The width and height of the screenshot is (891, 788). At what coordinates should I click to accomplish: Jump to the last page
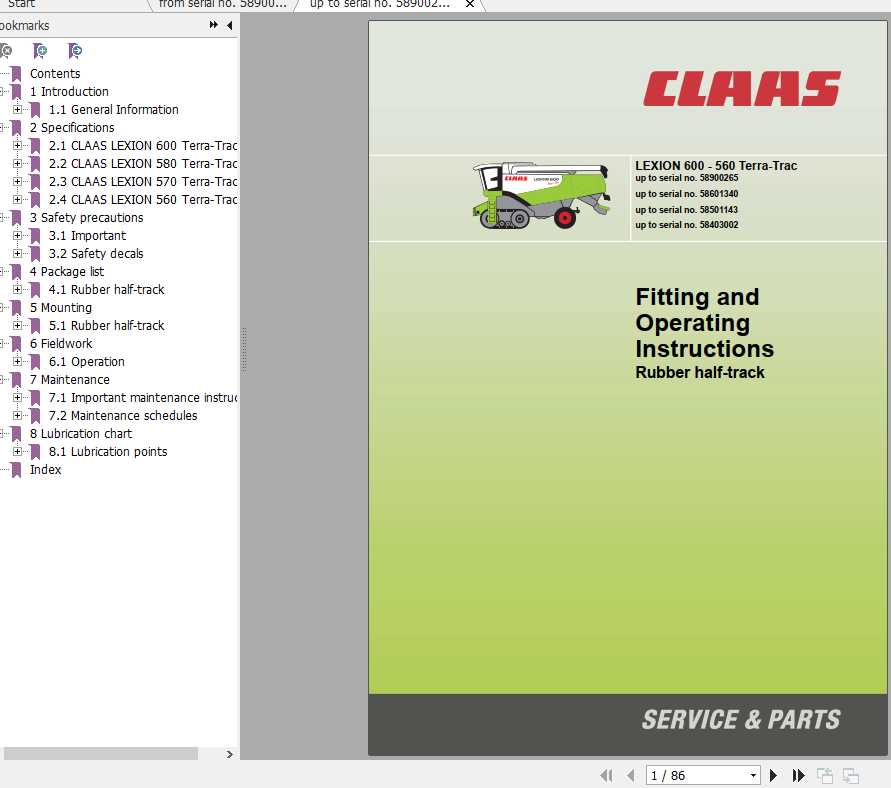[x=798, y=775]
